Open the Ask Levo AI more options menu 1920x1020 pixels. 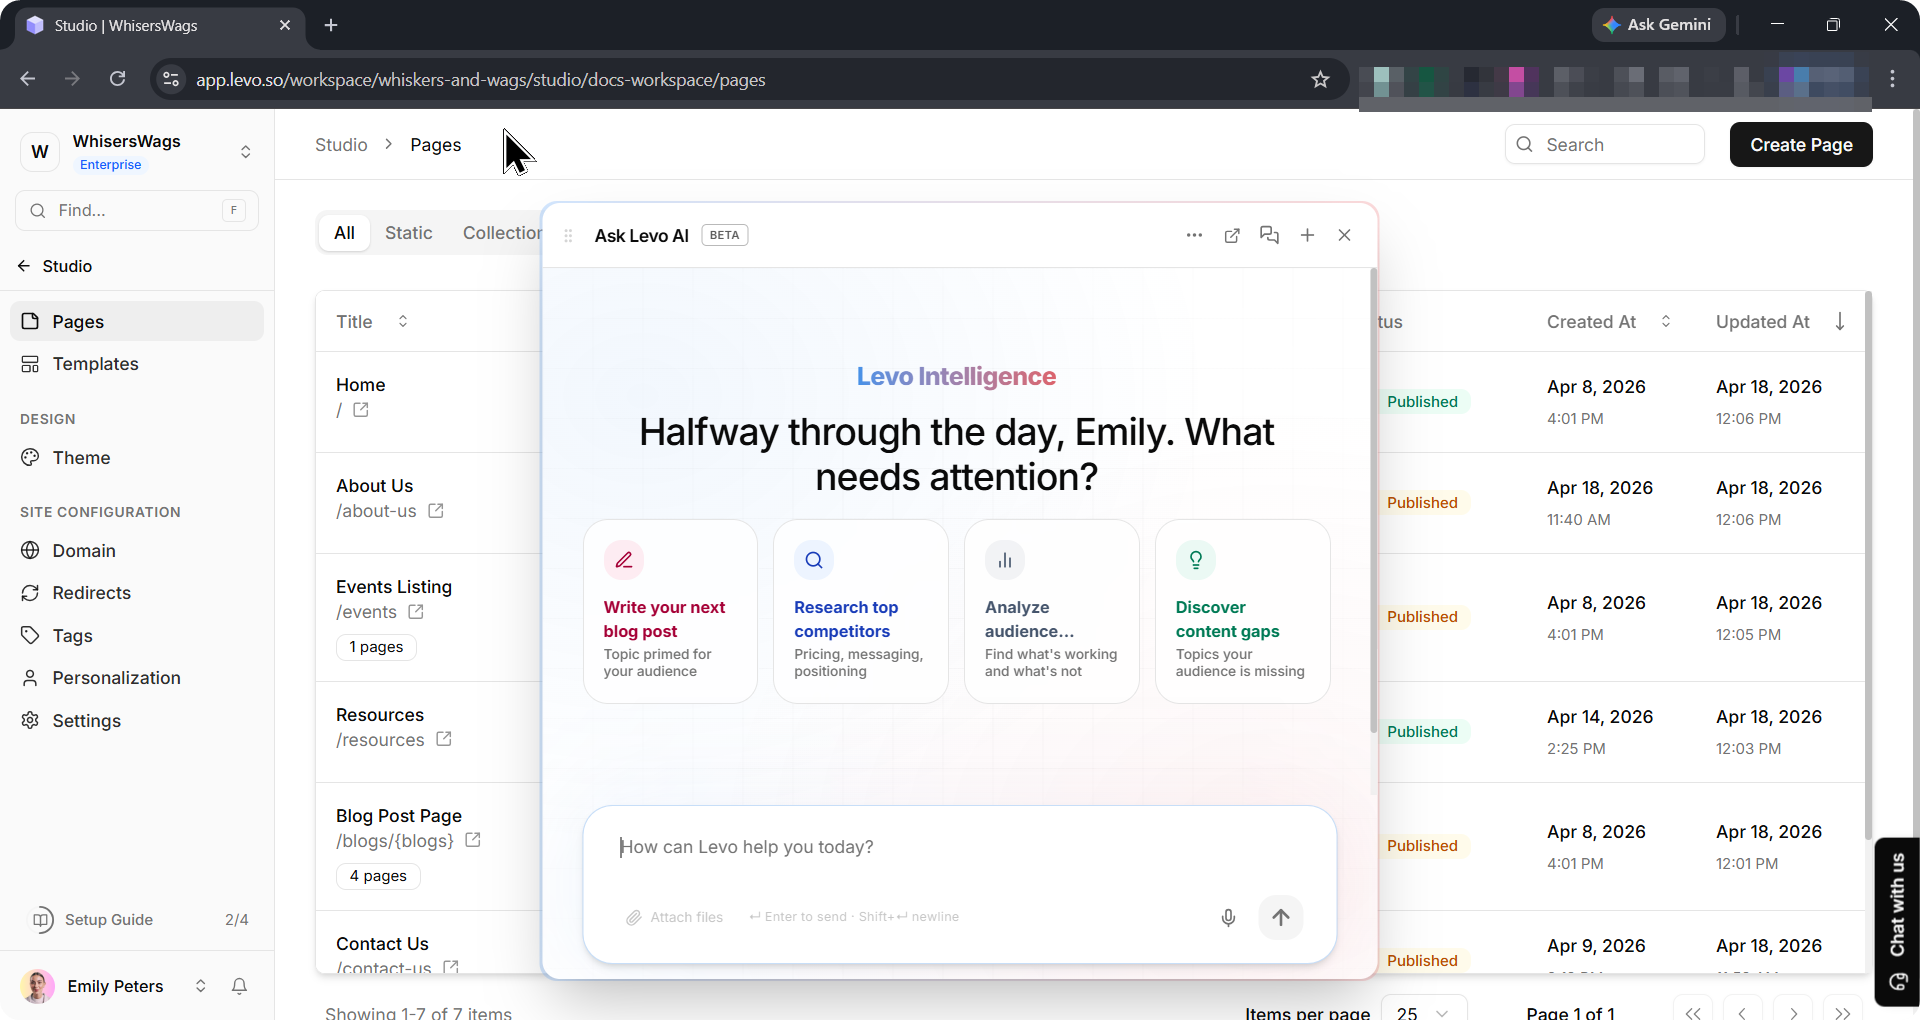pos(1194,235)
